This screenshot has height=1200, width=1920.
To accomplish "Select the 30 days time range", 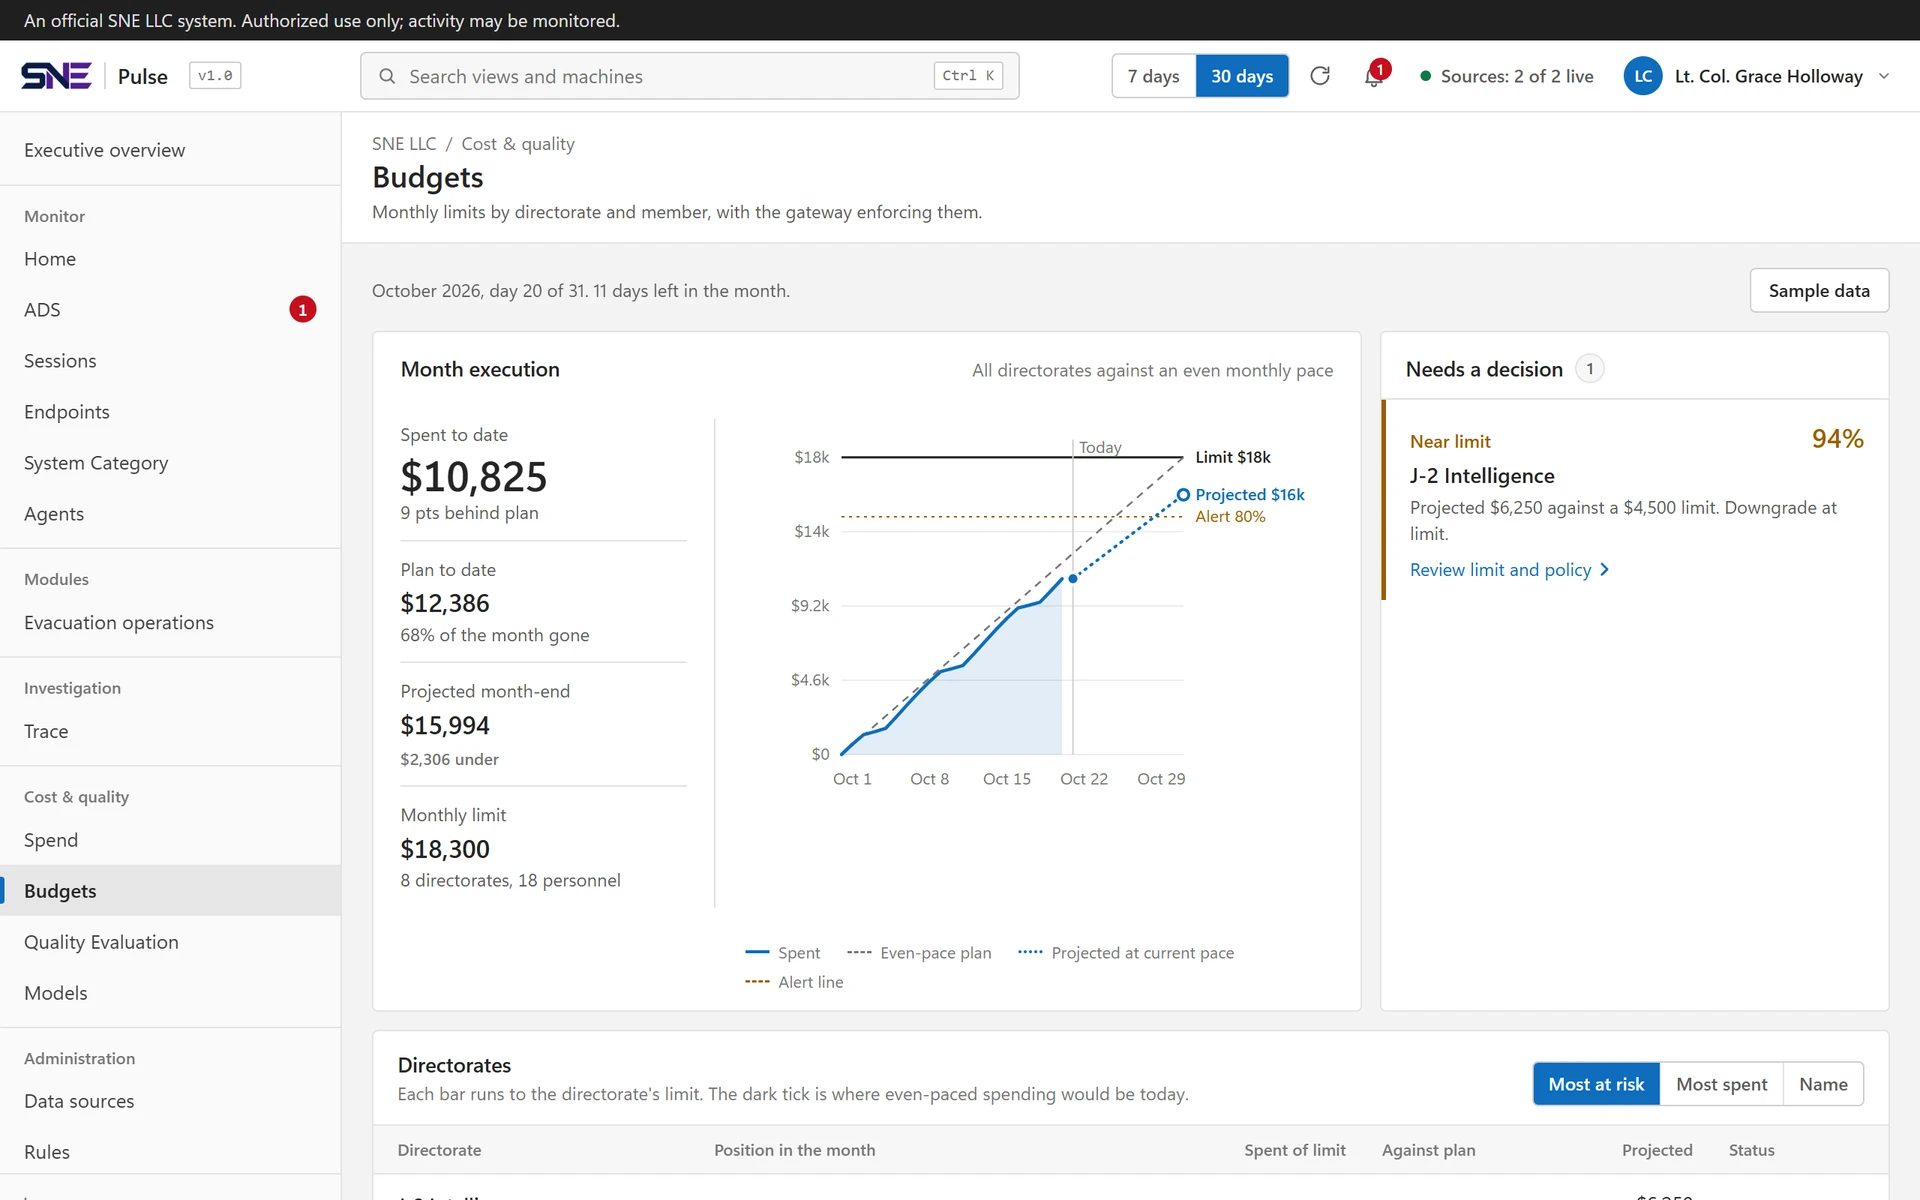I will [x=1242, y=76].
